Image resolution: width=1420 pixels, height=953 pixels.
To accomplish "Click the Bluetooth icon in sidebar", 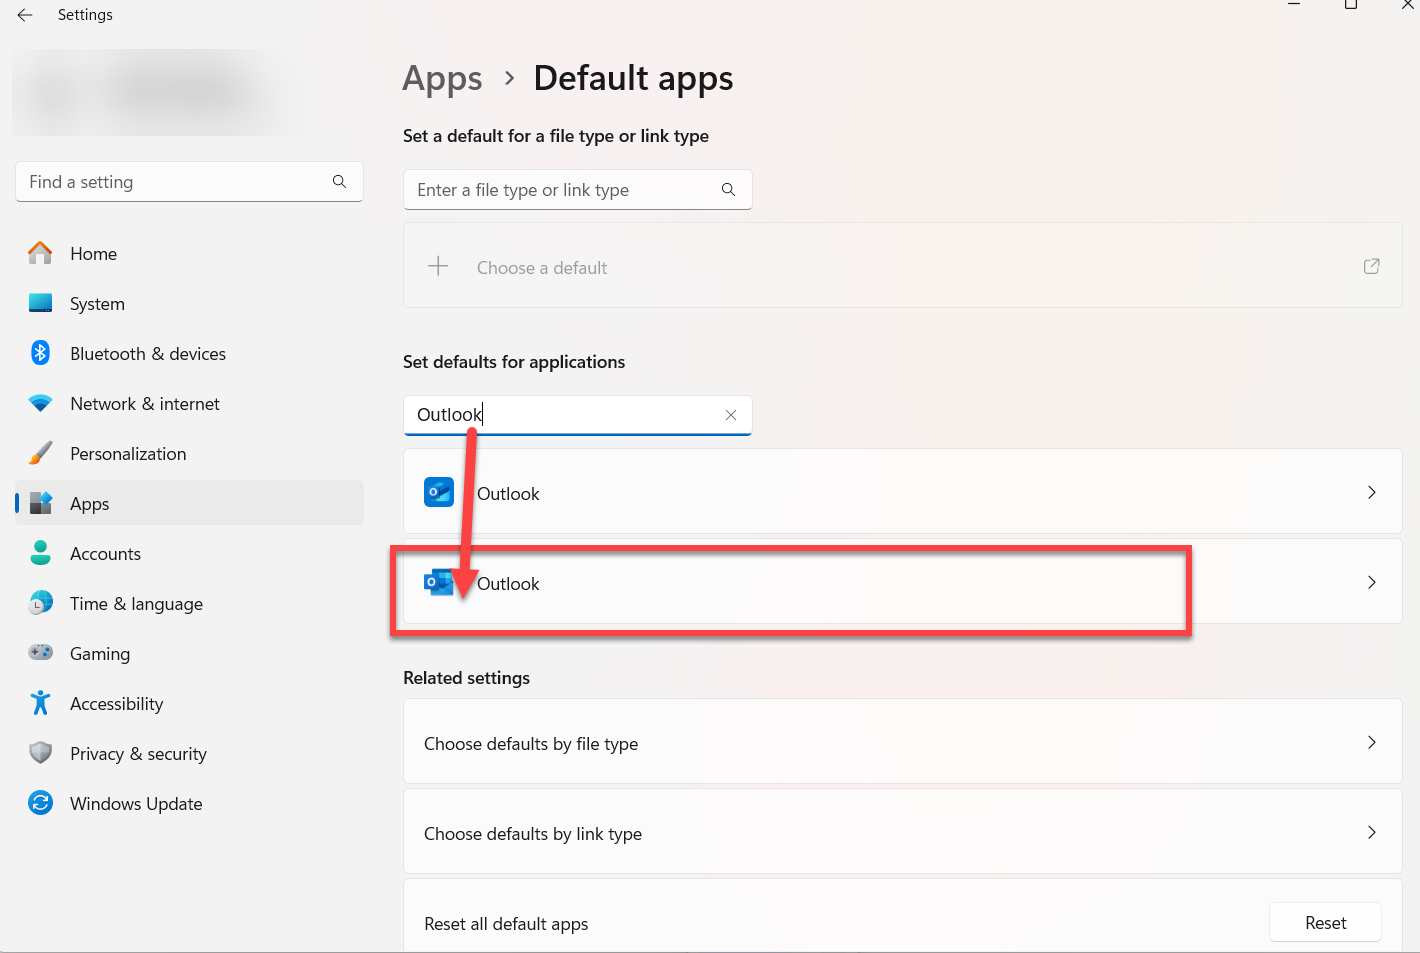I will pos(40,352).
